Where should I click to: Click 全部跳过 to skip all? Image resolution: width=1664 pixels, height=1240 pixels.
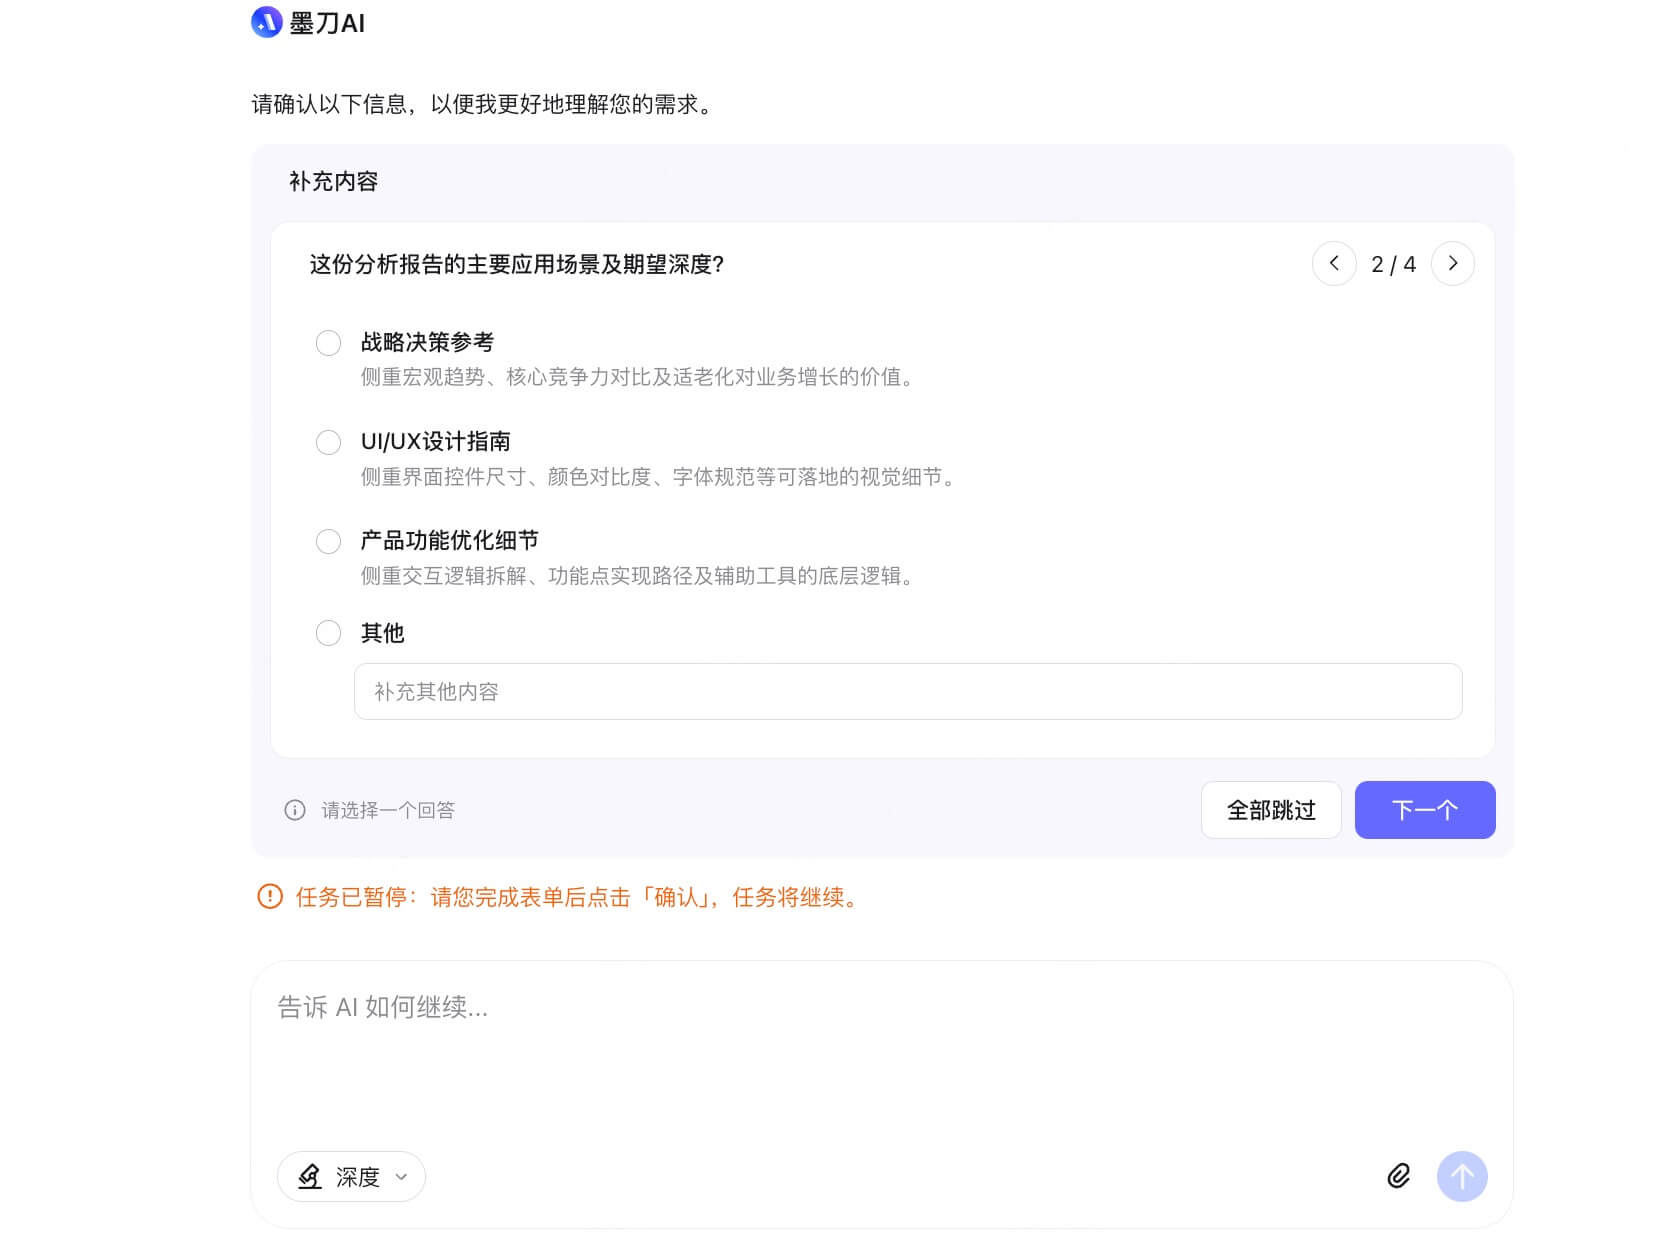pyautogui.click(x=1271, y=810)
